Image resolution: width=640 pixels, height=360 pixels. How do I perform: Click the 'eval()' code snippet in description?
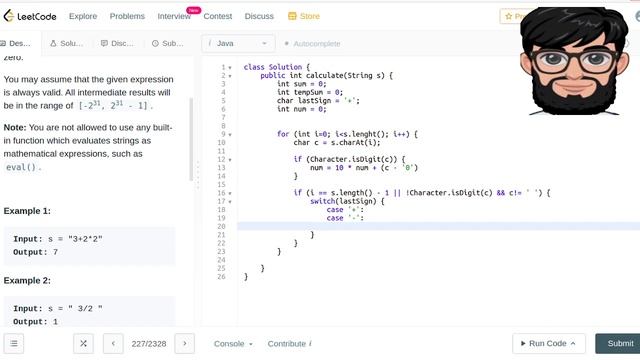click(21, 167)
